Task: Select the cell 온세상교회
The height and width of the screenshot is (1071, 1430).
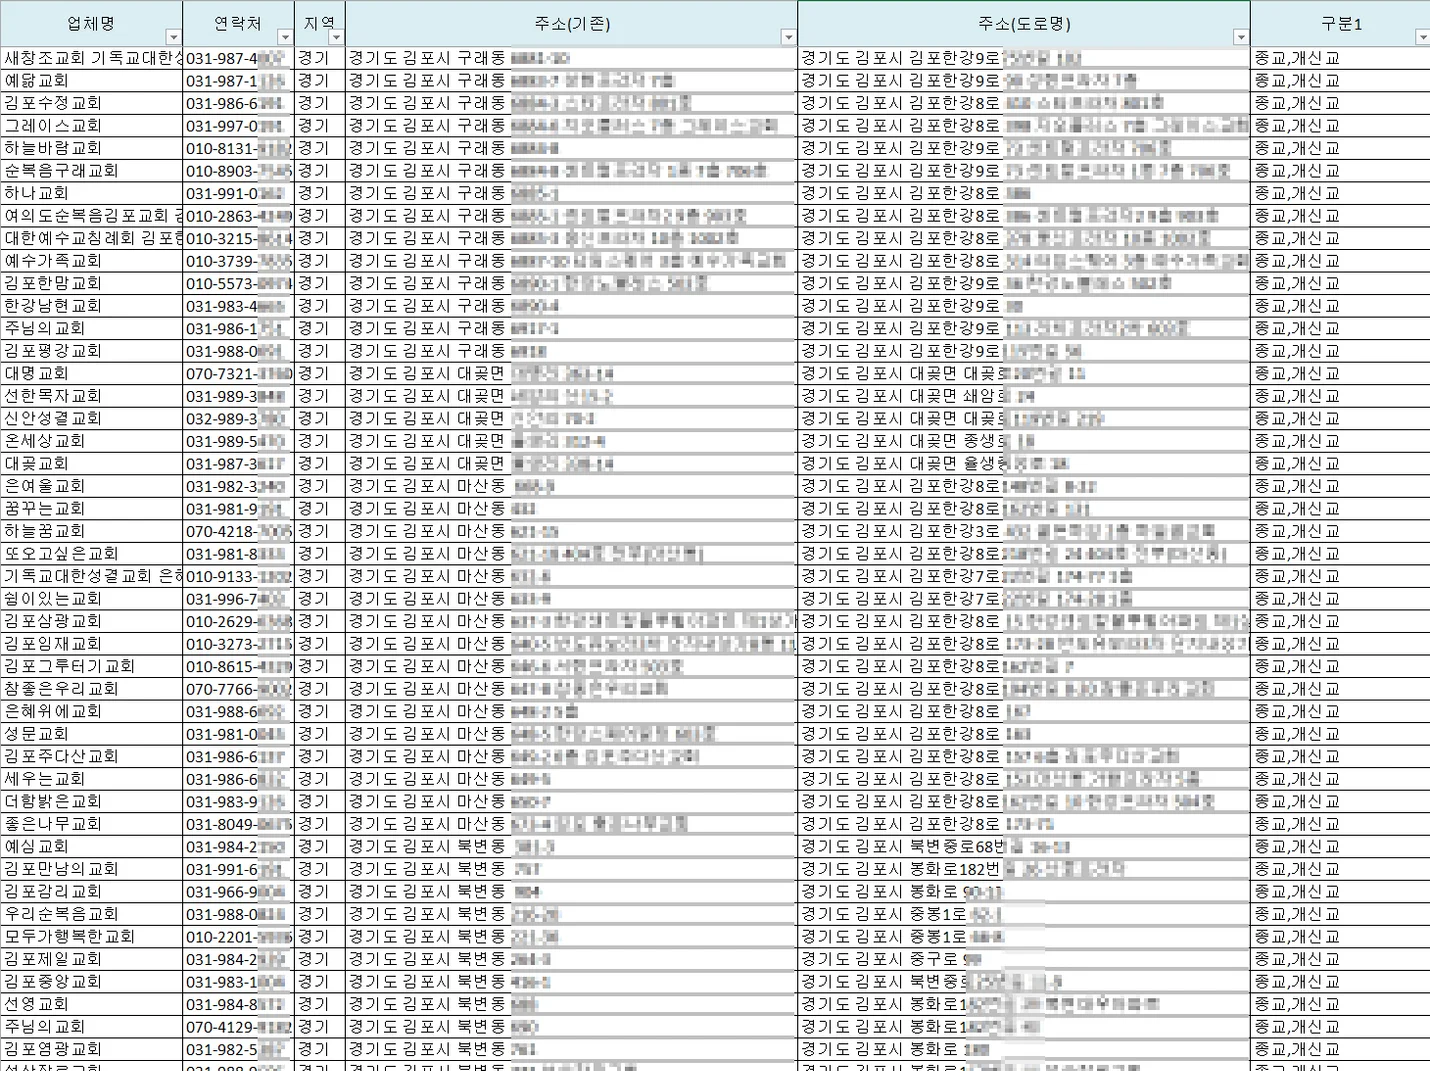Action: (x=92, y=441)
